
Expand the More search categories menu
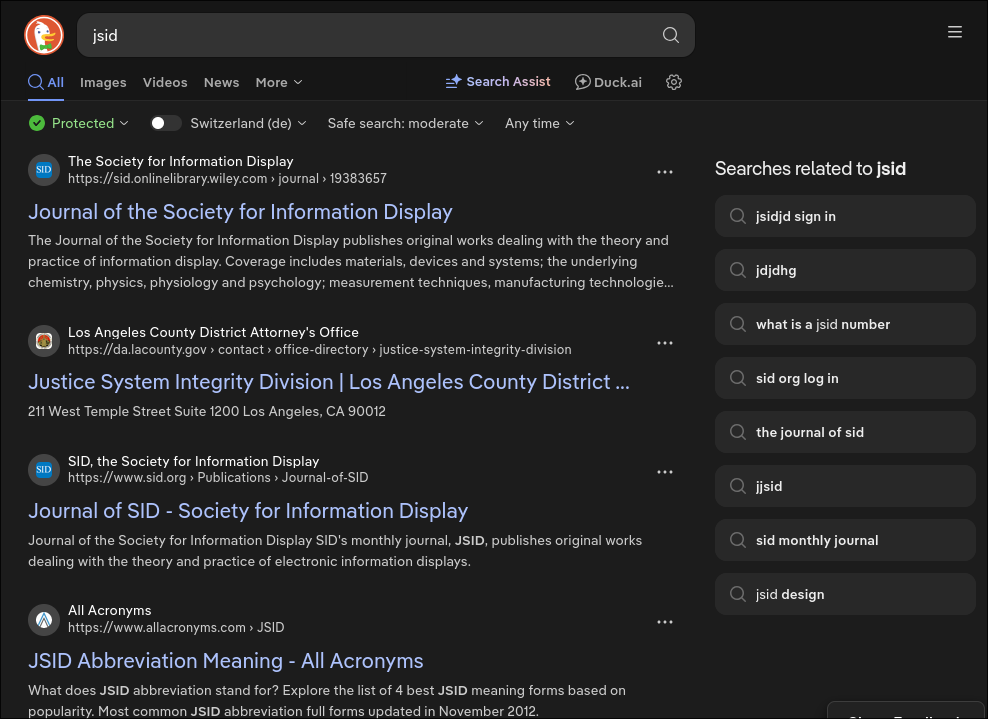coord(278,82)
